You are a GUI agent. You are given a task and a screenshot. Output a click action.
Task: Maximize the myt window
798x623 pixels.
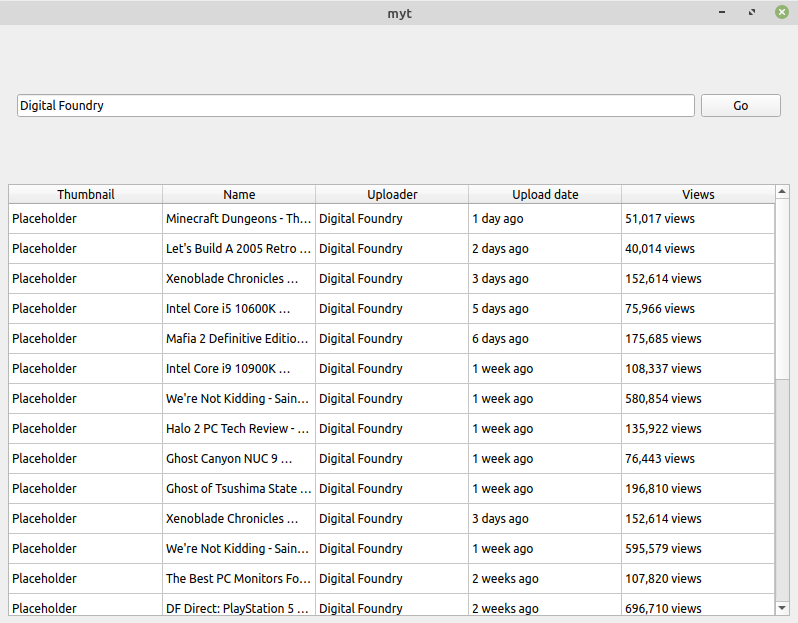click(x=752, y=12)
